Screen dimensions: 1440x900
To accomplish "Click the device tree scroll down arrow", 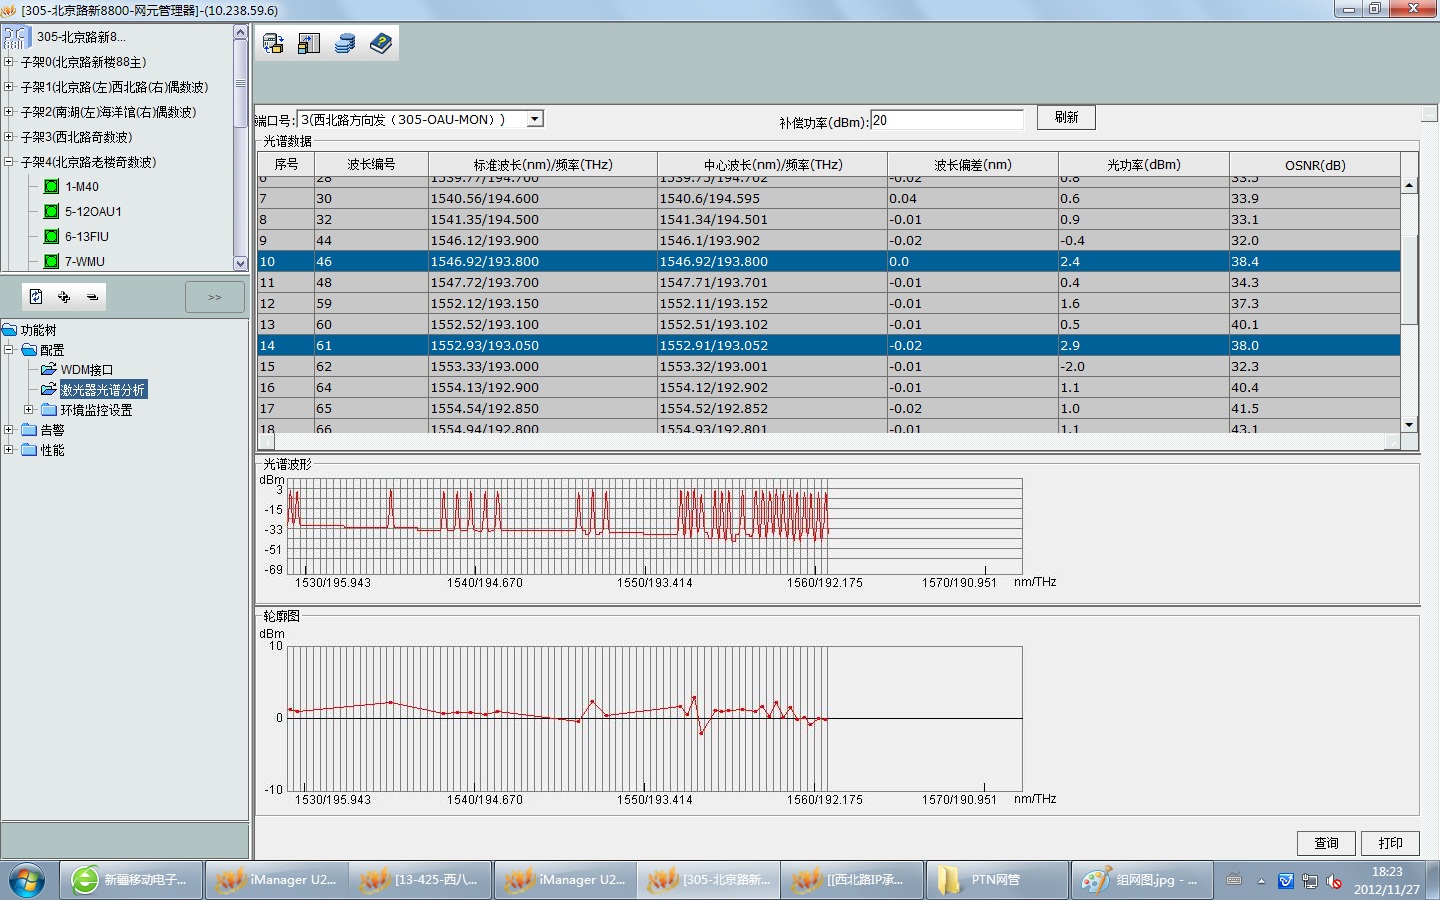I will click(x=240, y=263).
